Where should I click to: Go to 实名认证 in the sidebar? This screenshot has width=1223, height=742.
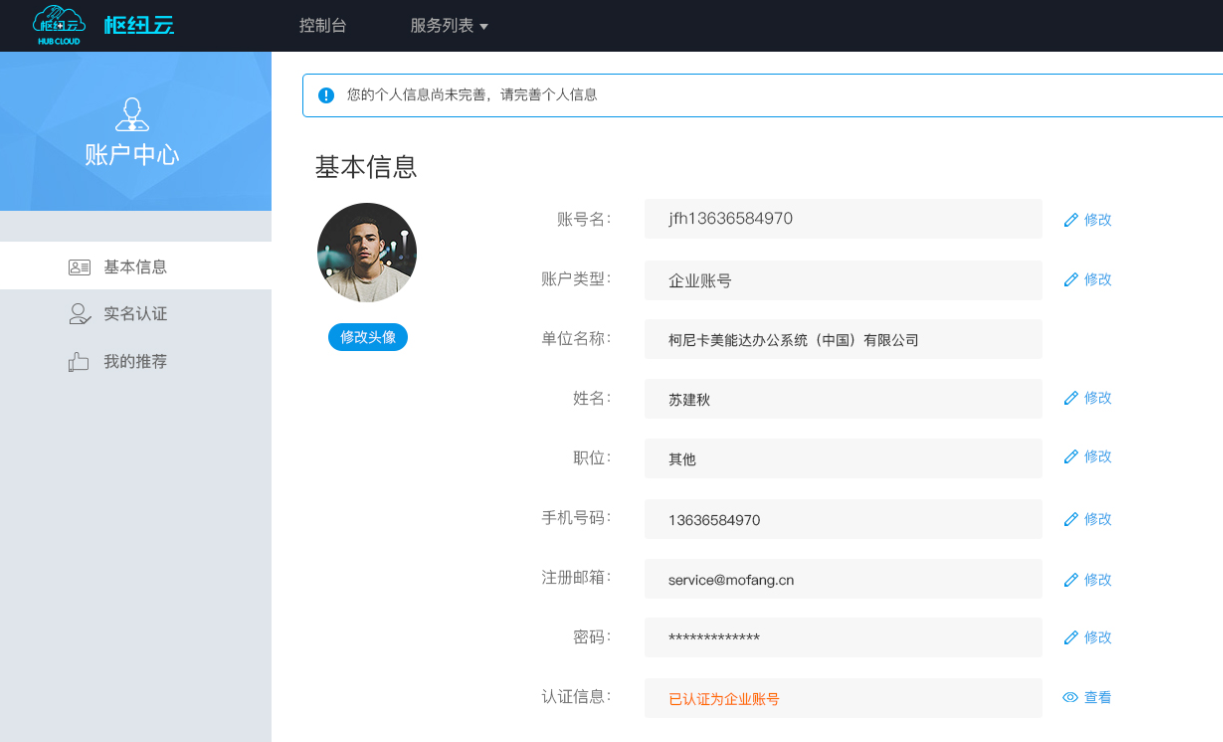point(135,314)
